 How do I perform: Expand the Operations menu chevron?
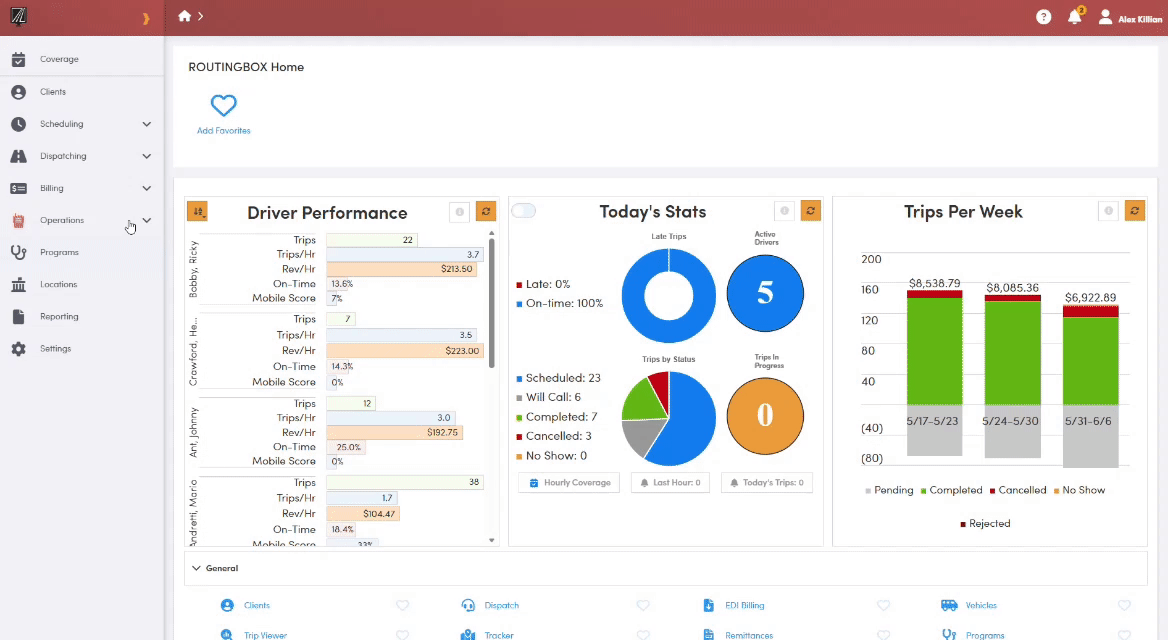[147, 220]
